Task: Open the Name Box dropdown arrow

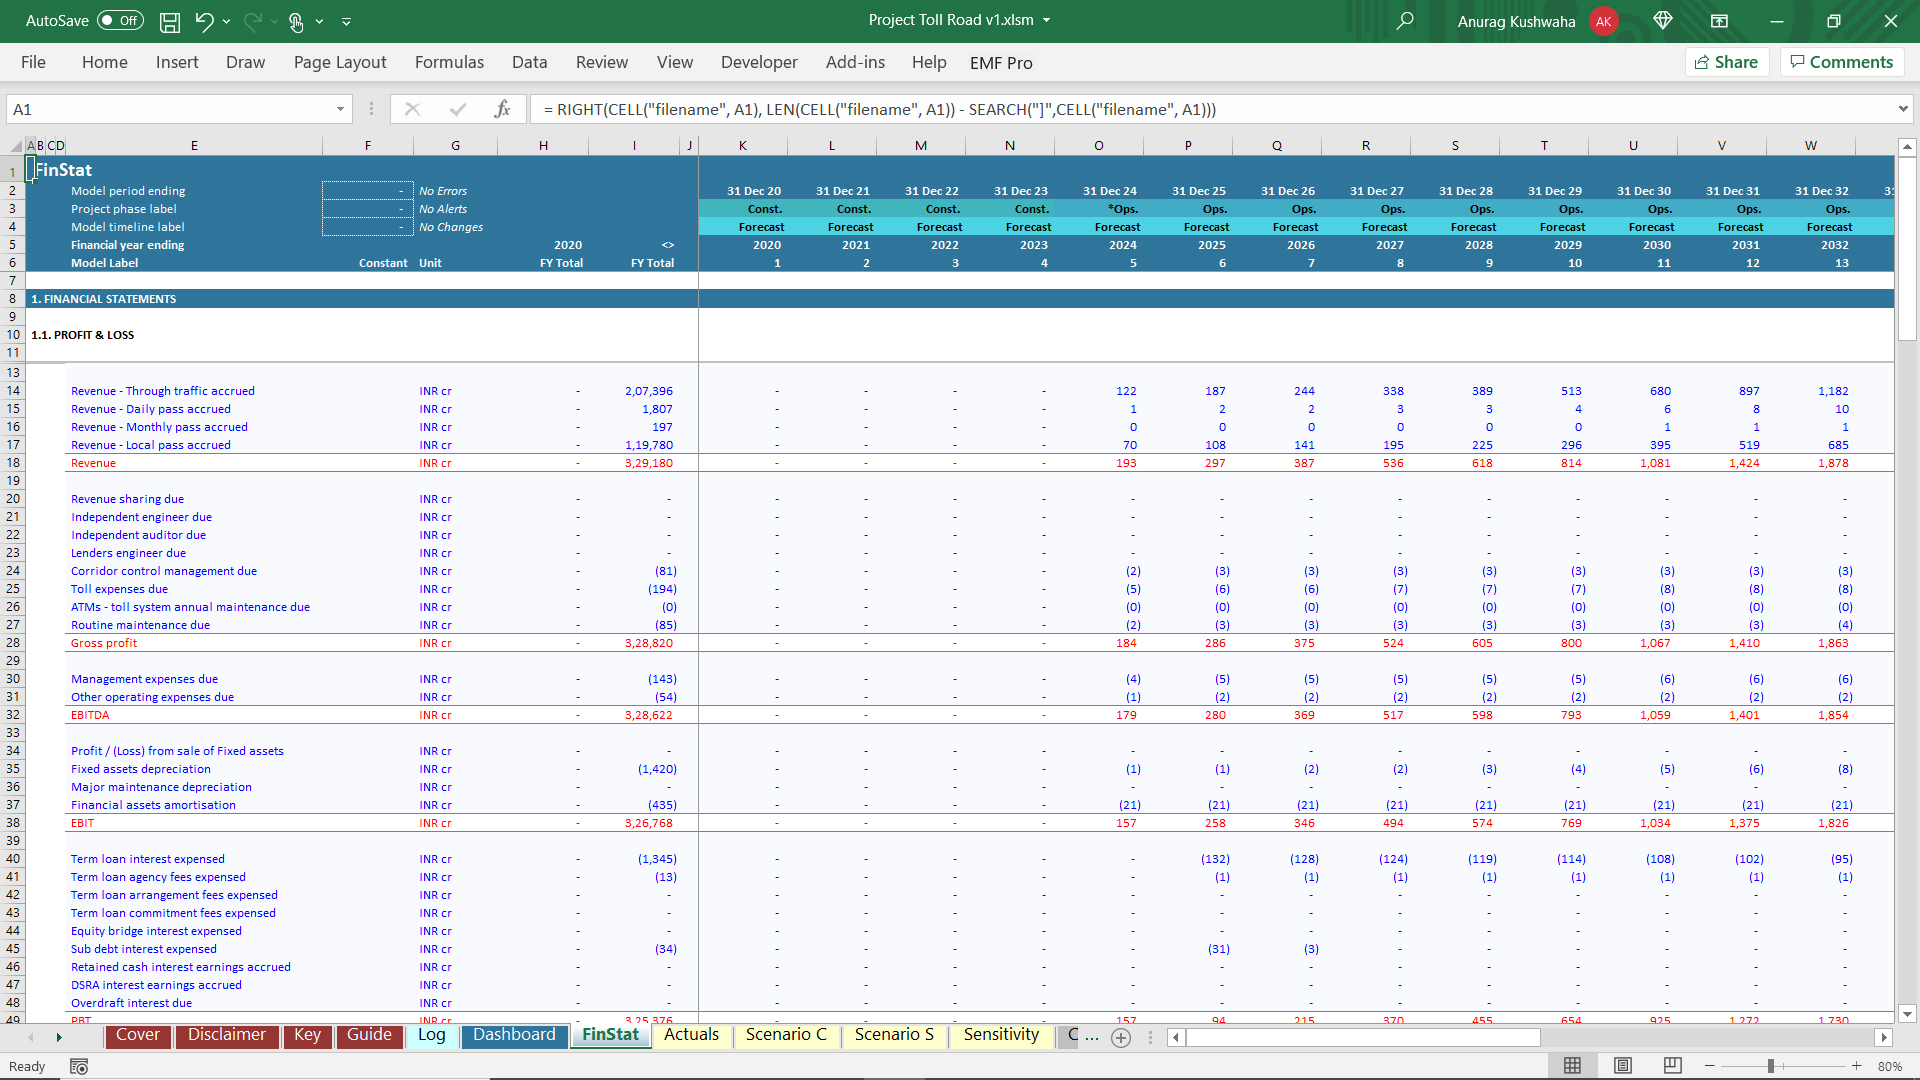Action: click(340, 109)
